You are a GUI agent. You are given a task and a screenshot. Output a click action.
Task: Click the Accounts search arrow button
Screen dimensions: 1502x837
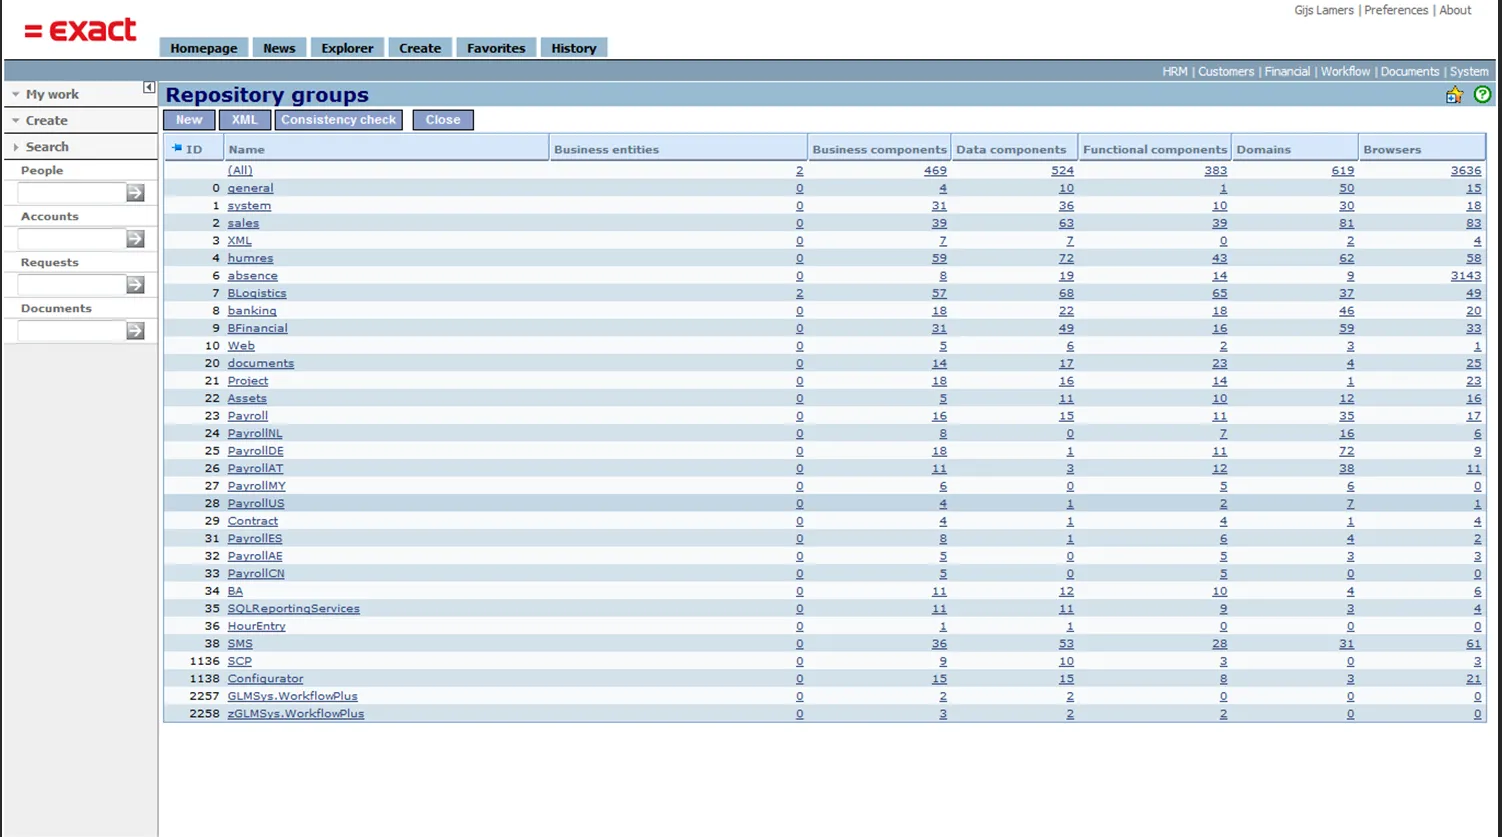pos(135,239)
